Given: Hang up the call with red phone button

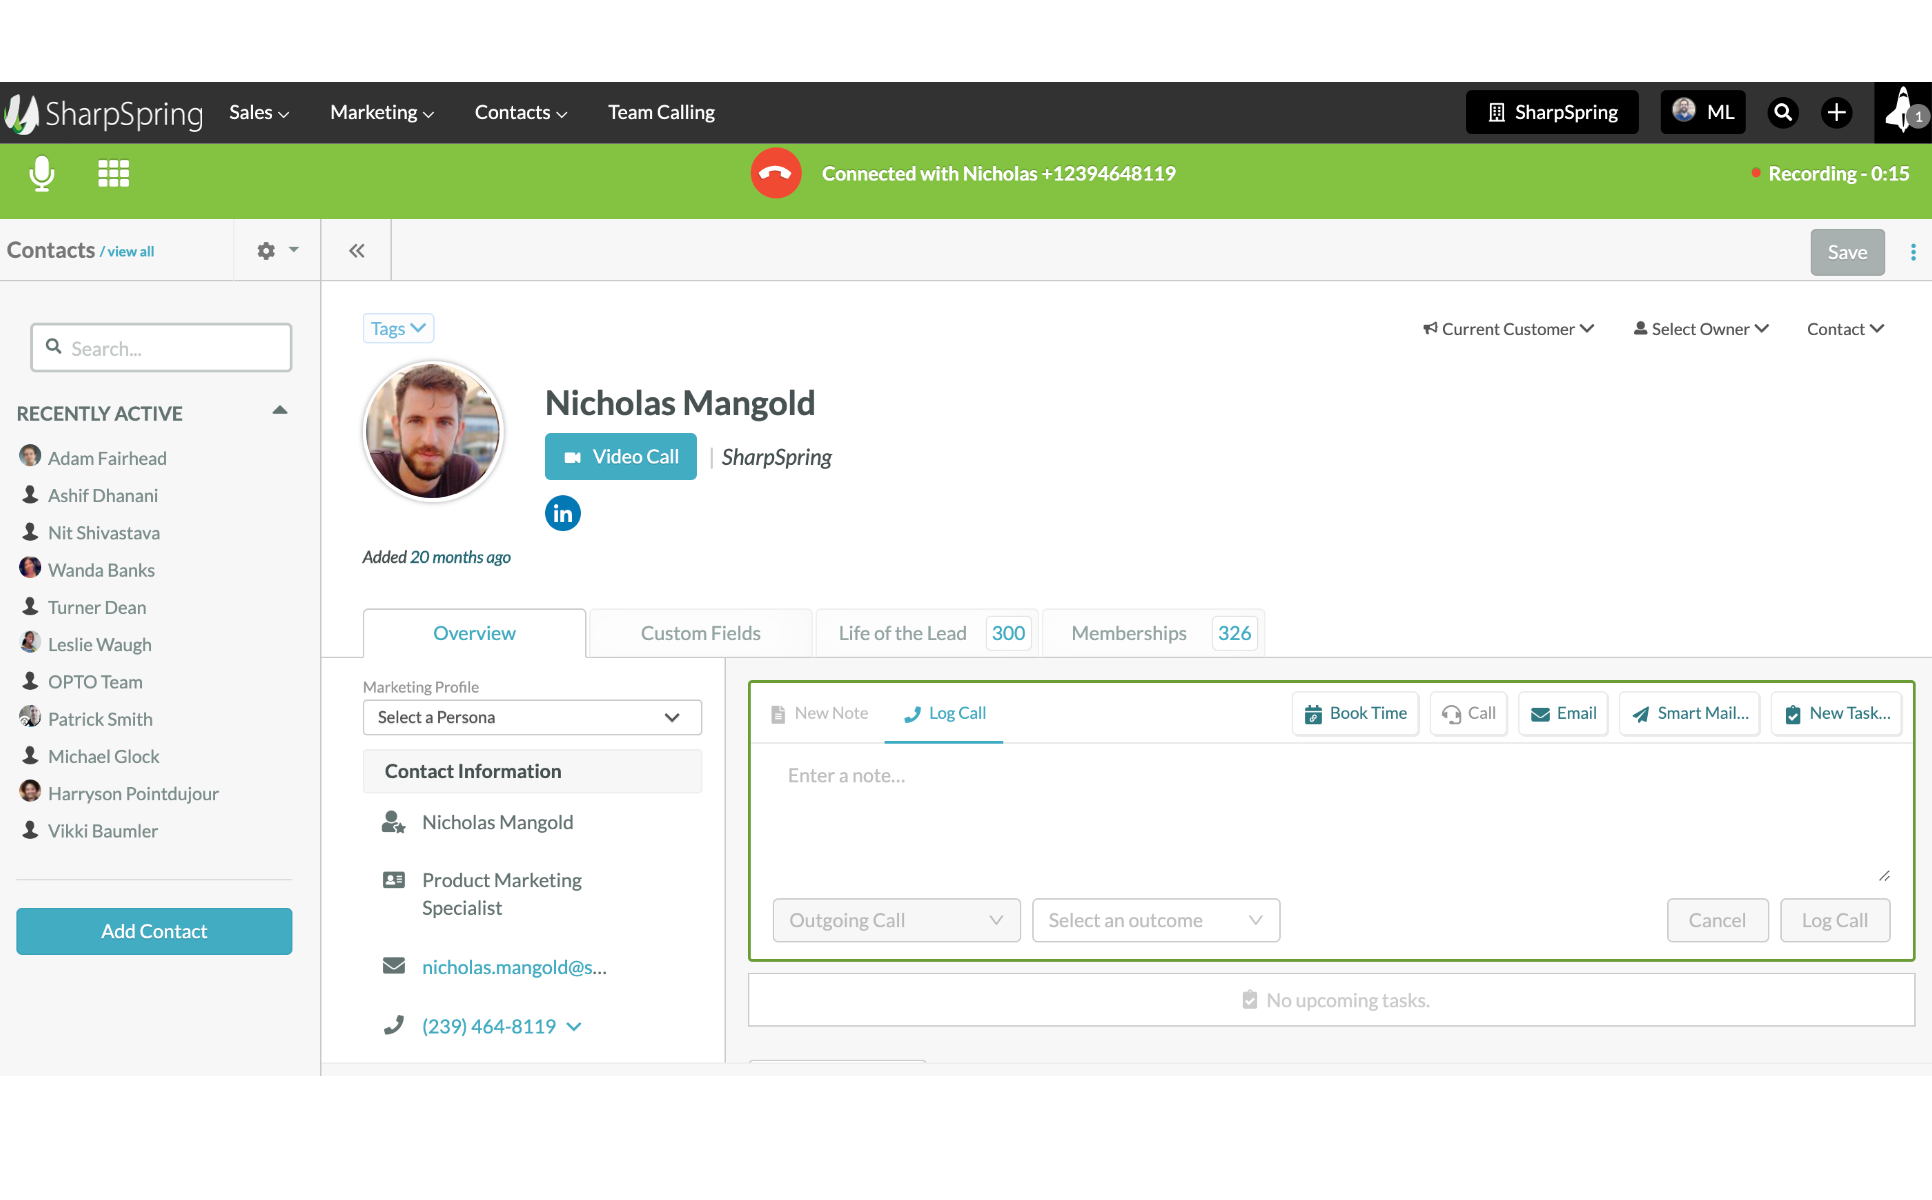Looking at the screenshot, I should pos(775,174).
